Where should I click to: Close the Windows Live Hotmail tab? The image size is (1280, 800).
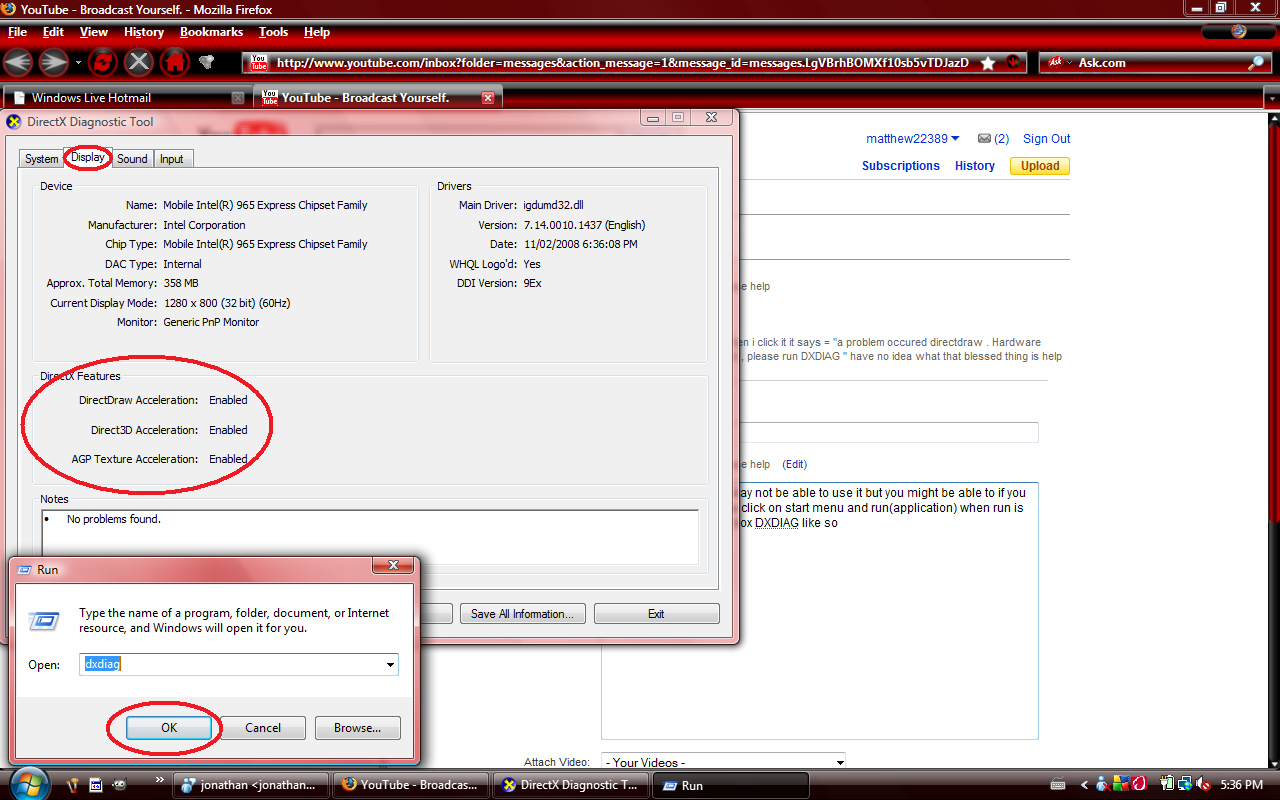pyautogui.click(x=237, y=98)
